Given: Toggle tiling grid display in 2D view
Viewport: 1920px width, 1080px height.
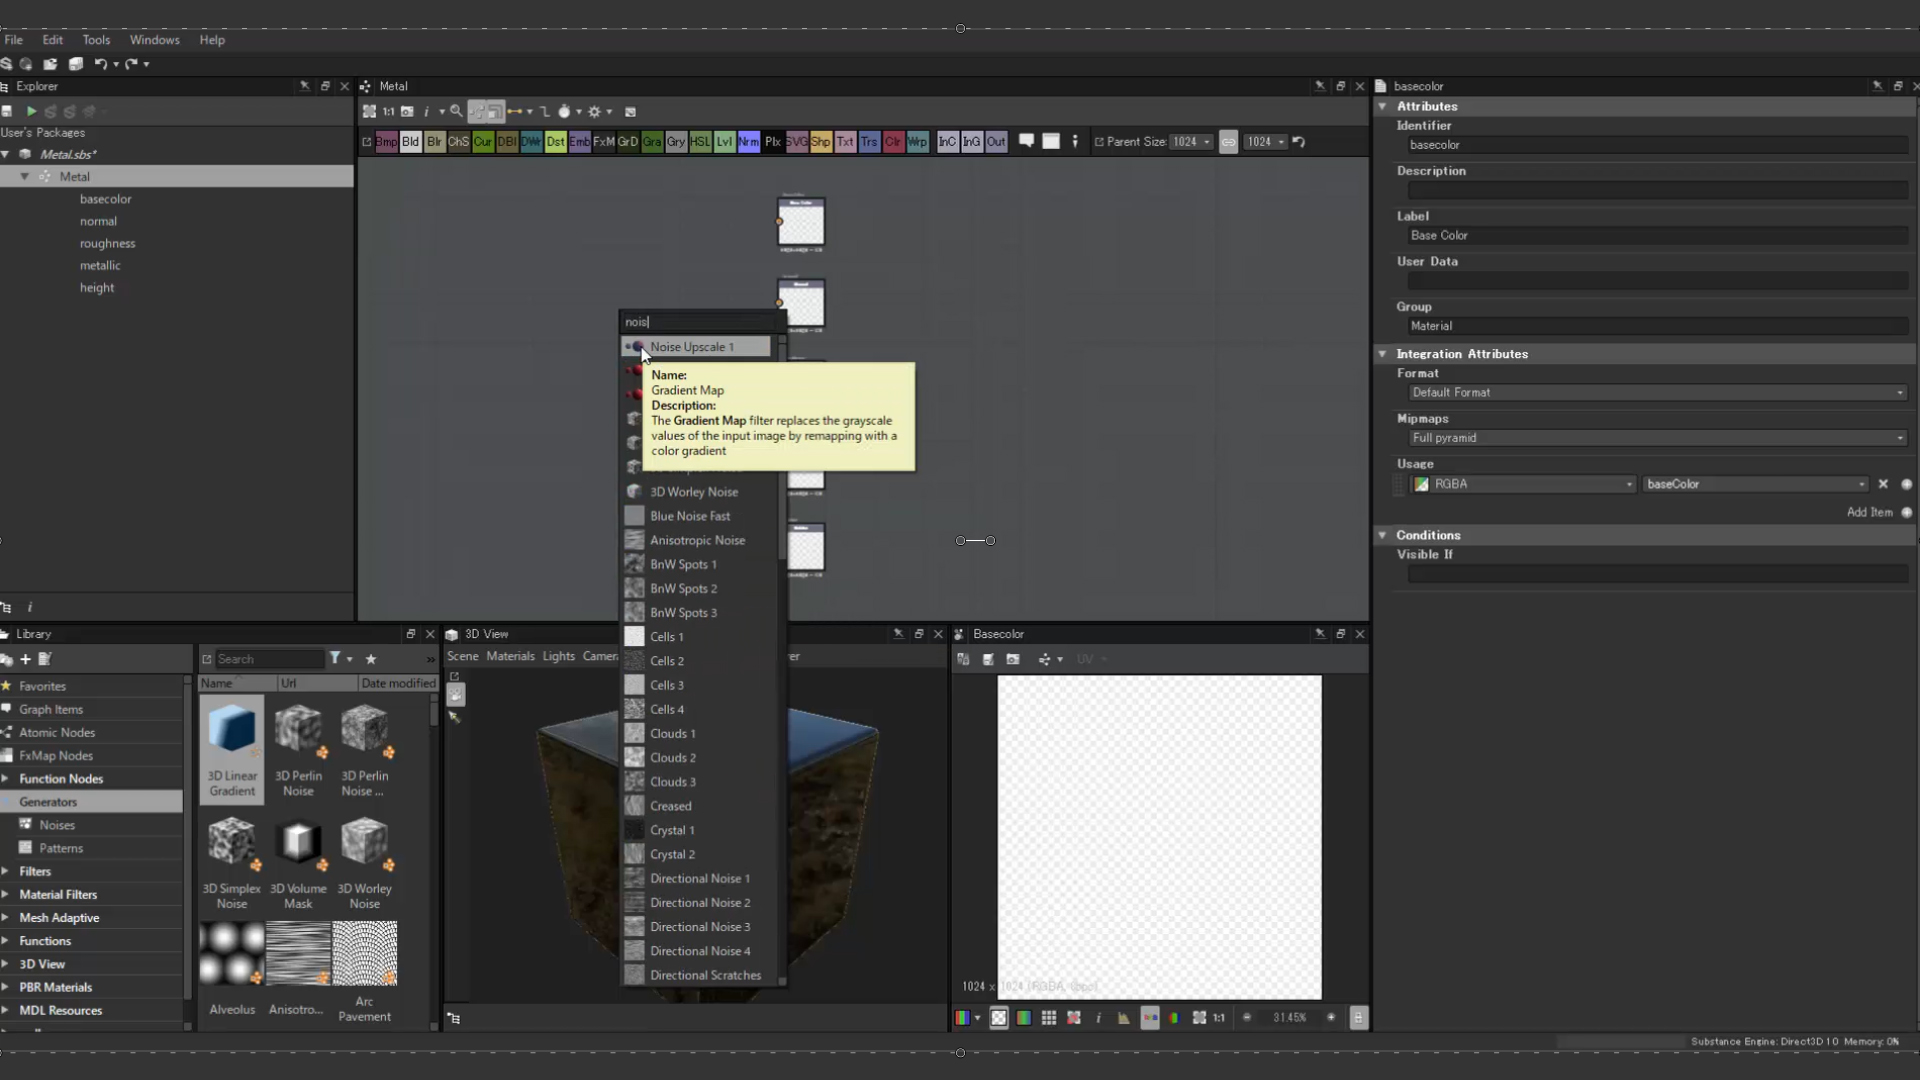Looking at the screenshot, I should tap(1048, 1018).
